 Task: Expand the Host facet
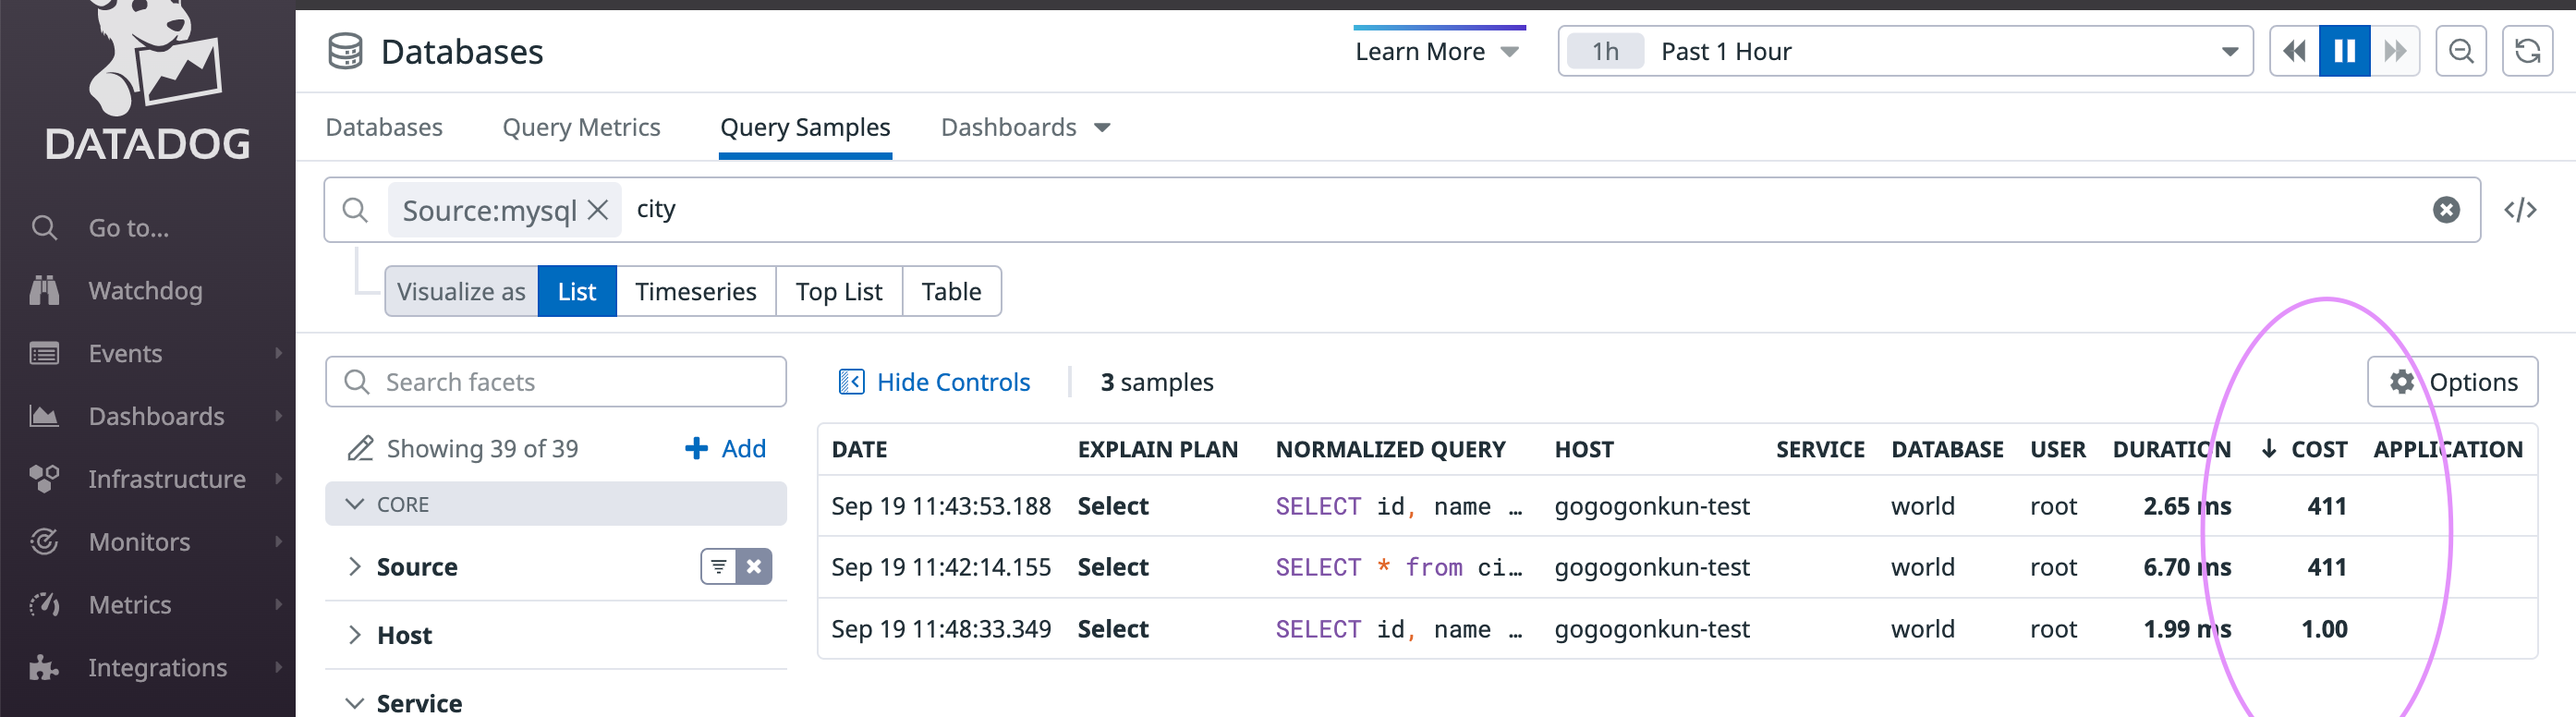click(354, 635)
